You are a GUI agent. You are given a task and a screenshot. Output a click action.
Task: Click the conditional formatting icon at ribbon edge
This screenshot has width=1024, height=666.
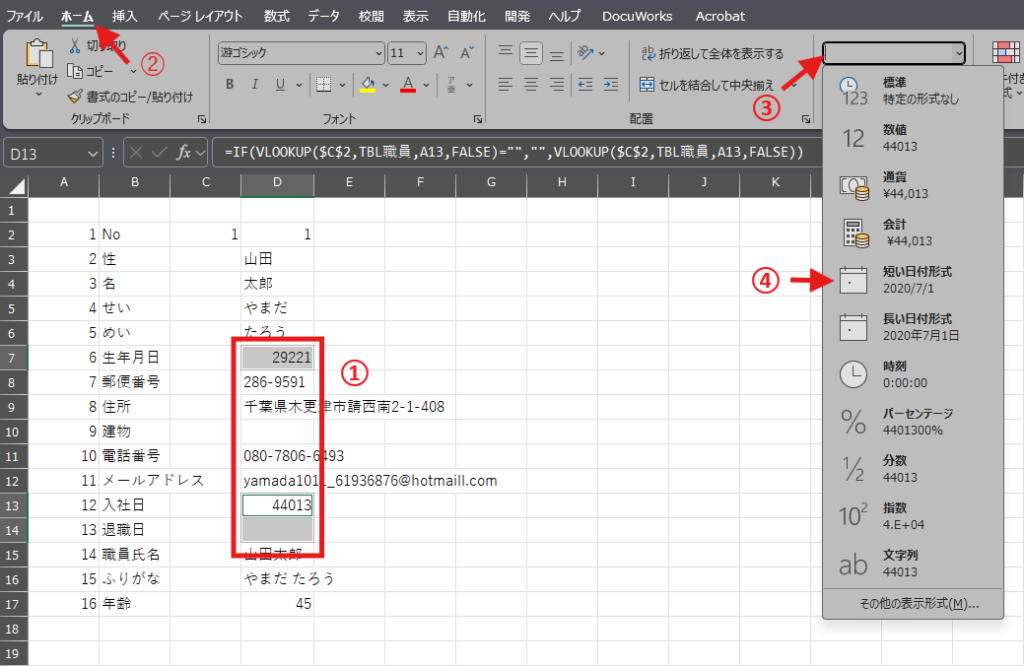[x=1006, y=52]
